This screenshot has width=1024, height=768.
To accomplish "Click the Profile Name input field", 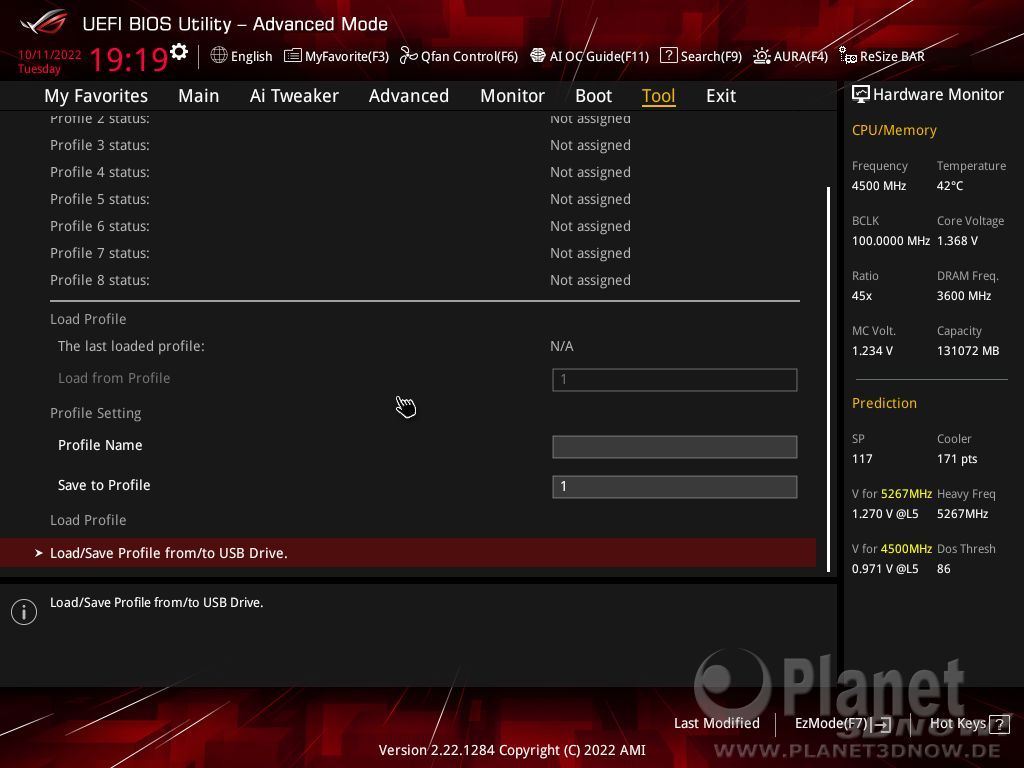I will (x=675, y=447).
